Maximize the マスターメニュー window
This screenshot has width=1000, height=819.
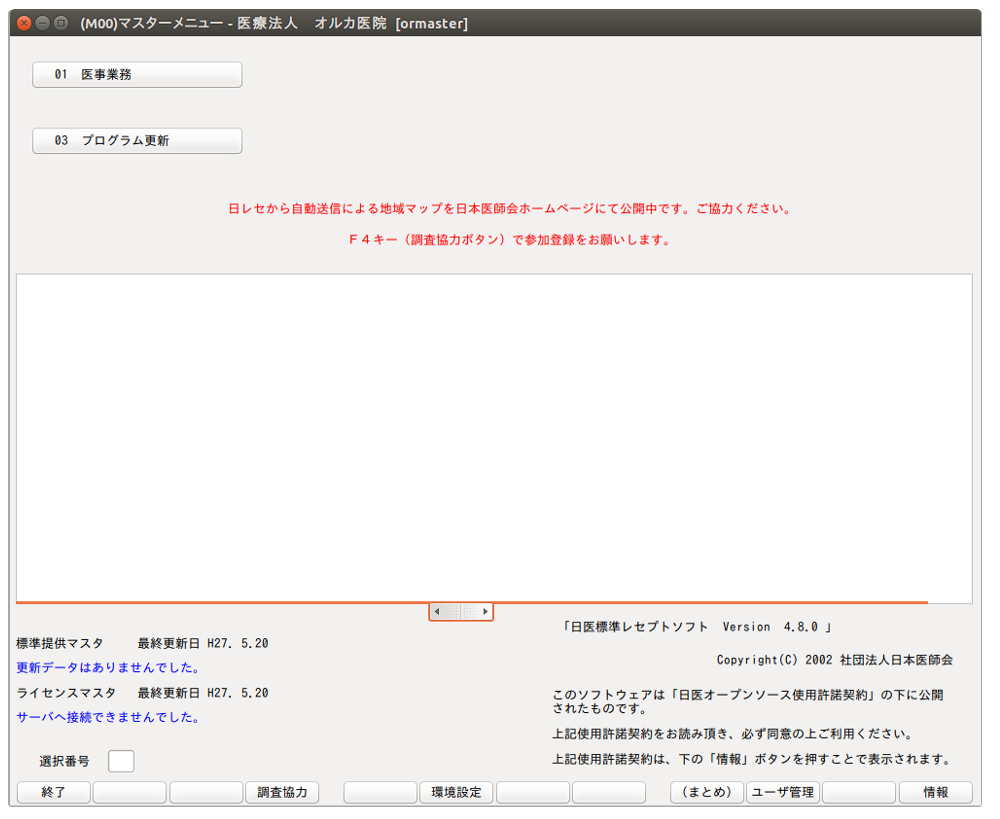(61, 23)
